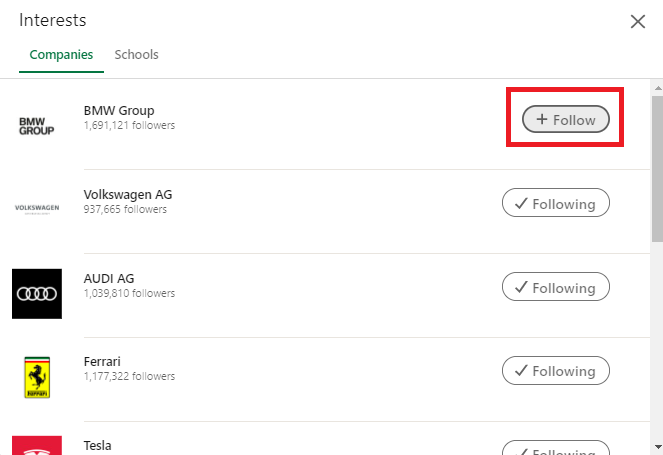Open the Volkswagen AG company link
The width and height of the screenshot is (663, 455).
click(128, 195)
